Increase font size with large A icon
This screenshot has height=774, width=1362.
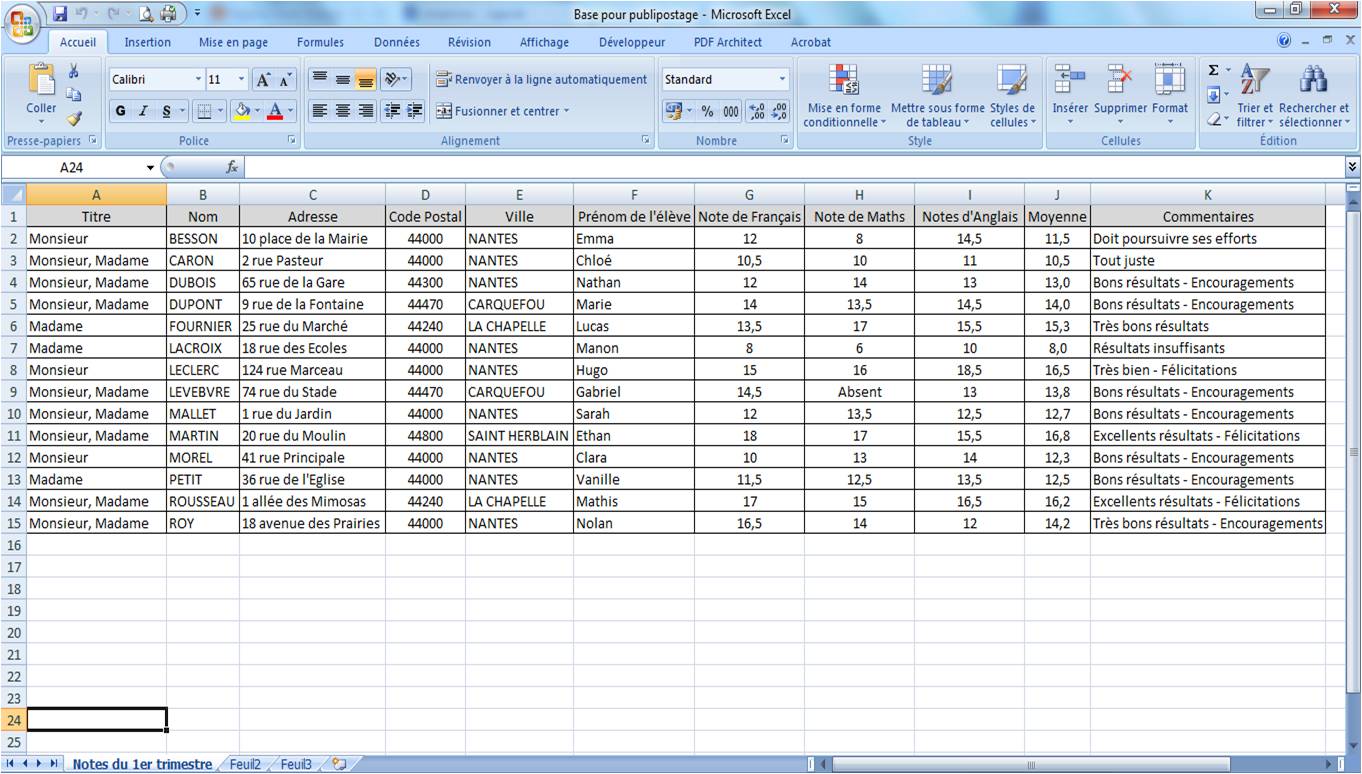pyautogui.click(x=264, y=80)
